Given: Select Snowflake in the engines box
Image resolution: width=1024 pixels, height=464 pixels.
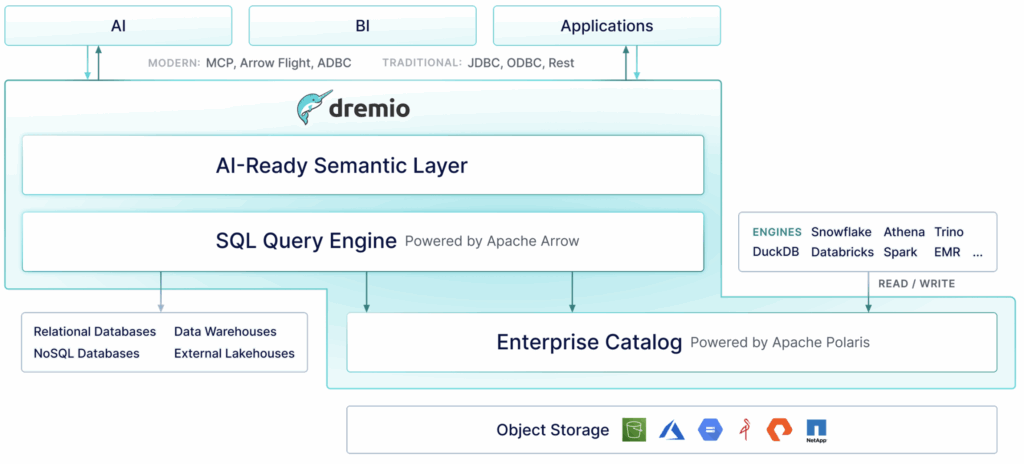Looking at the screenshot, I should (841, 232).
